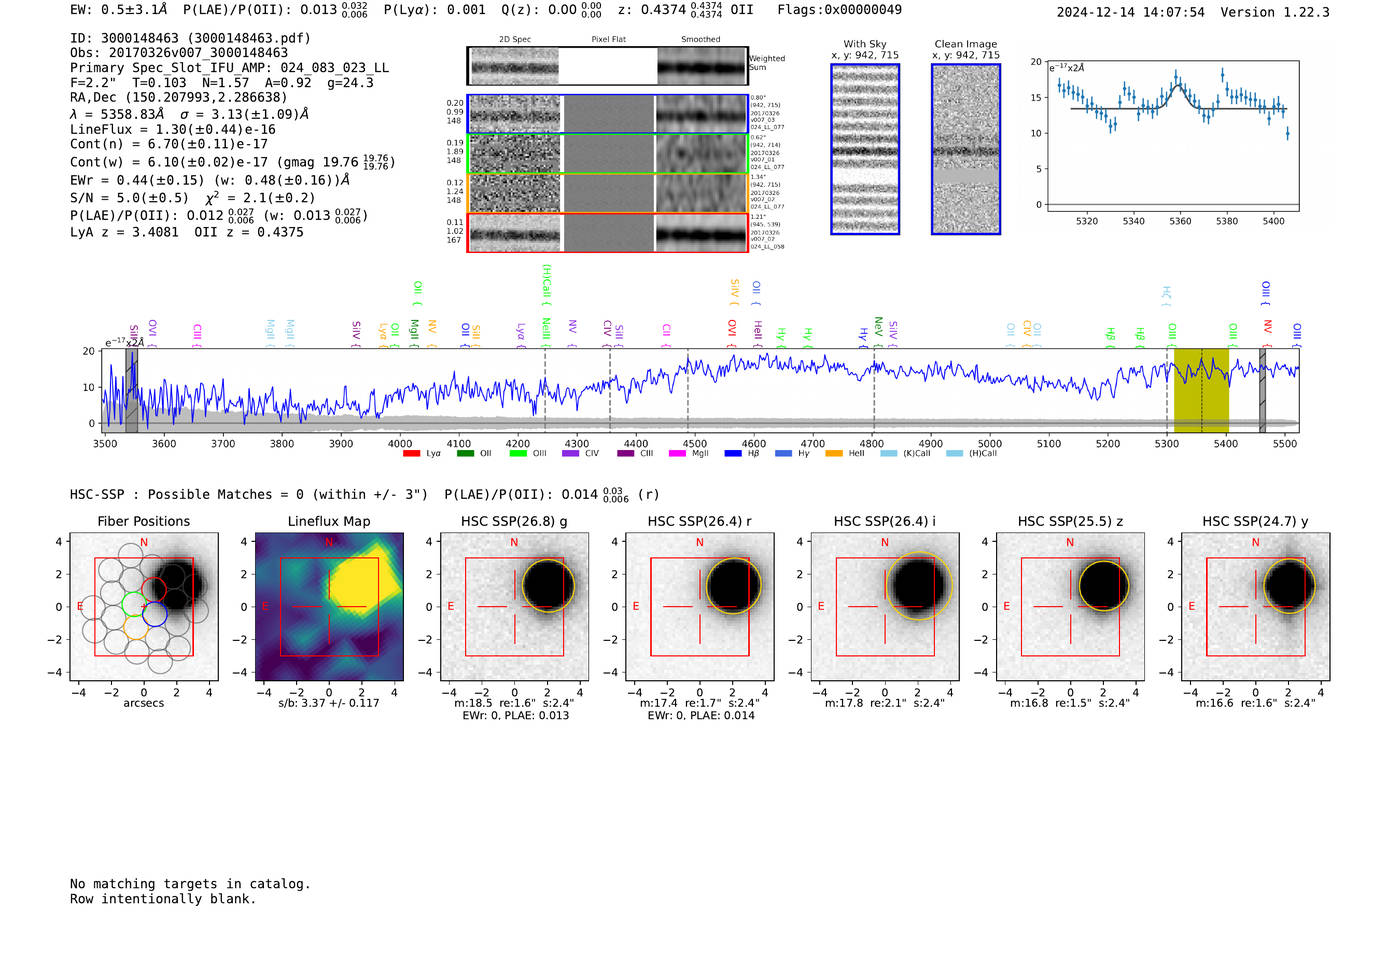The width and height of the screenshot is (1400, 953).
Task: Select the Weighted Sum 2D spectrum row
Action: coord(607,66)
